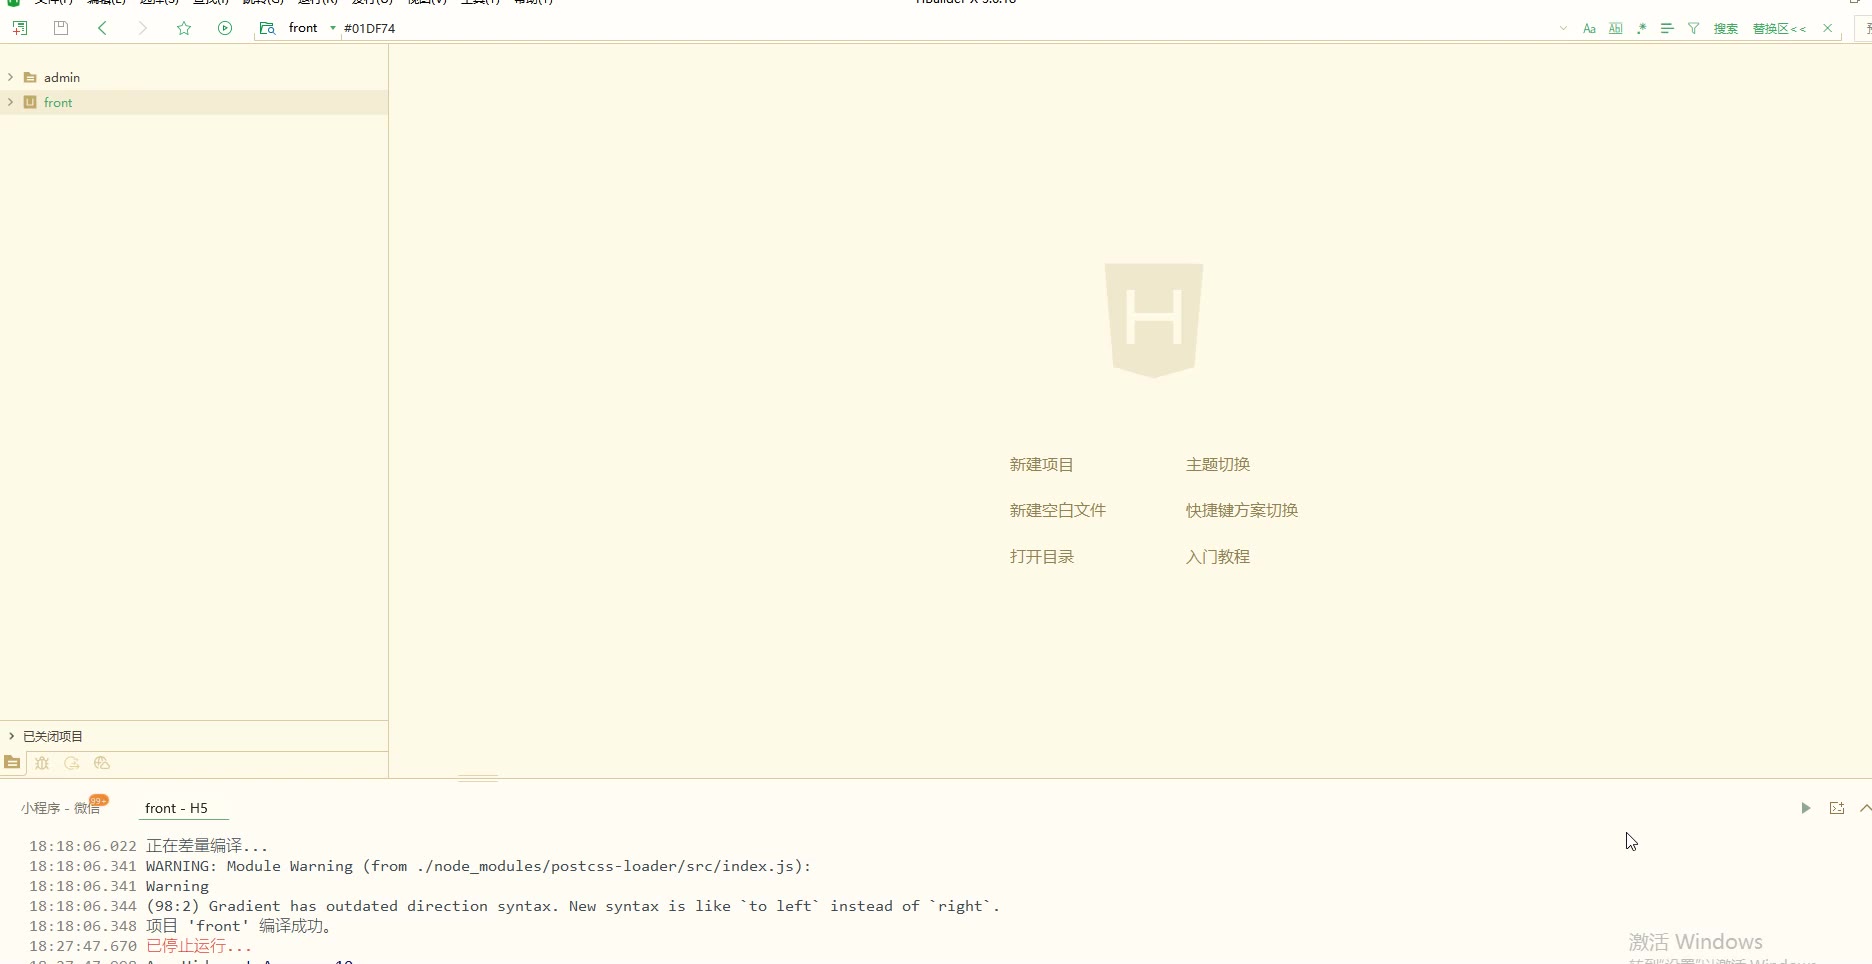This screenshot has width=1872, height=964.
Task: Select the front project row
Action: [x=194, y=102]
